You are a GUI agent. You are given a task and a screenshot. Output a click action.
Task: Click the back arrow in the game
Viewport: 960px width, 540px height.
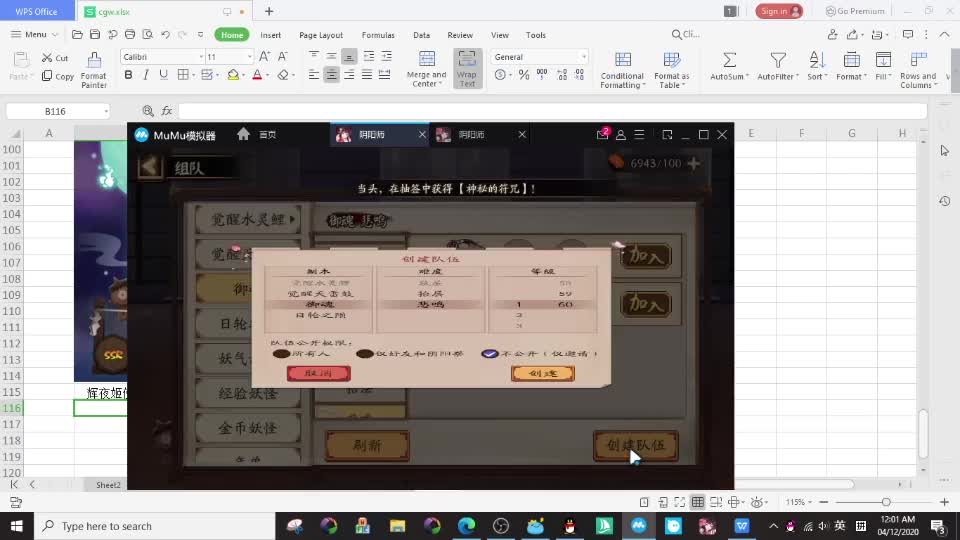coord(150,167)
